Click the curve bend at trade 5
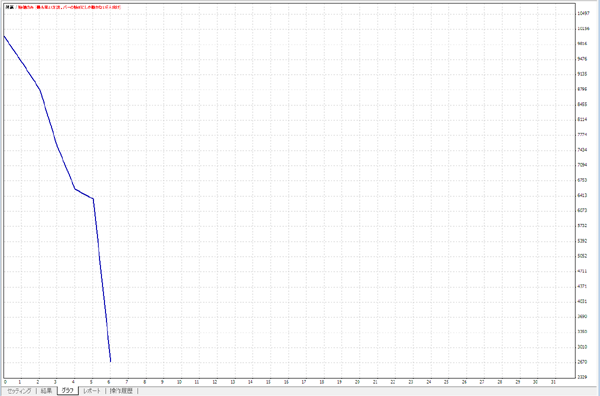The width and height of the screenshot is (600, 396). [x=93, y=199]
